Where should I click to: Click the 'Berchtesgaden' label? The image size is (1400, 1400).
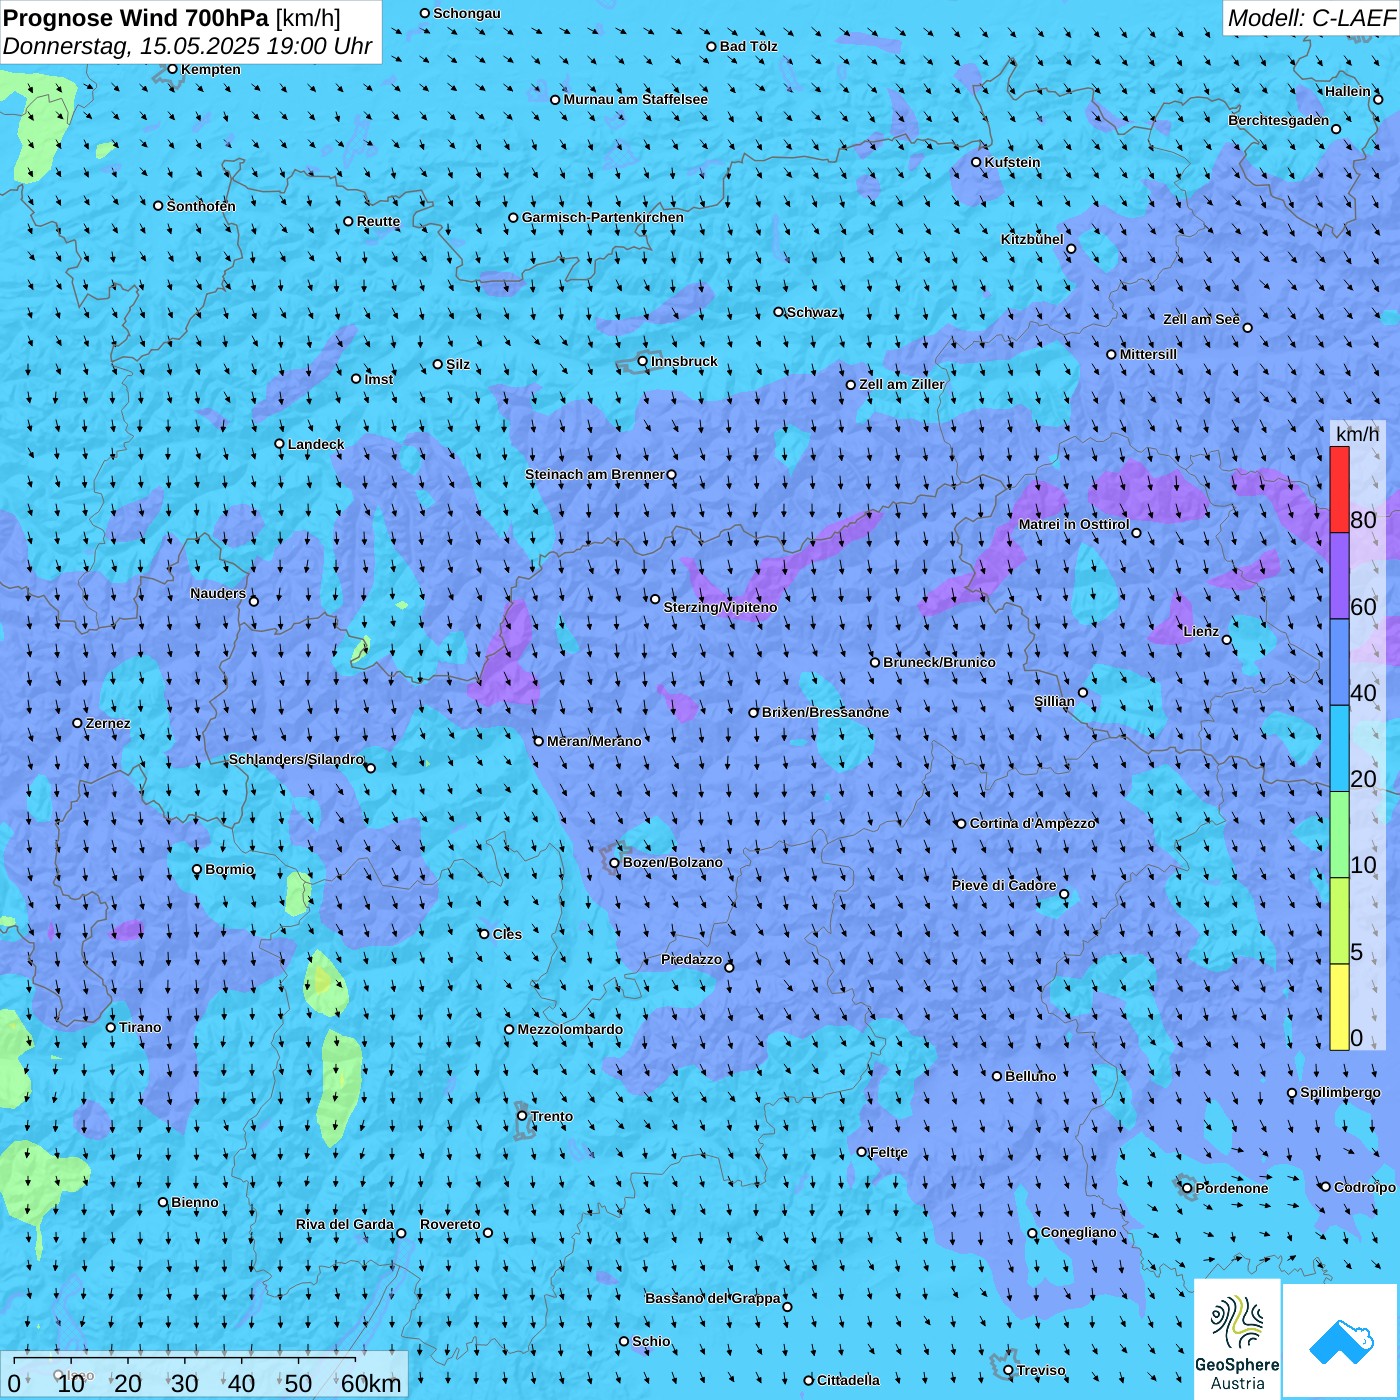point(1279,120)
